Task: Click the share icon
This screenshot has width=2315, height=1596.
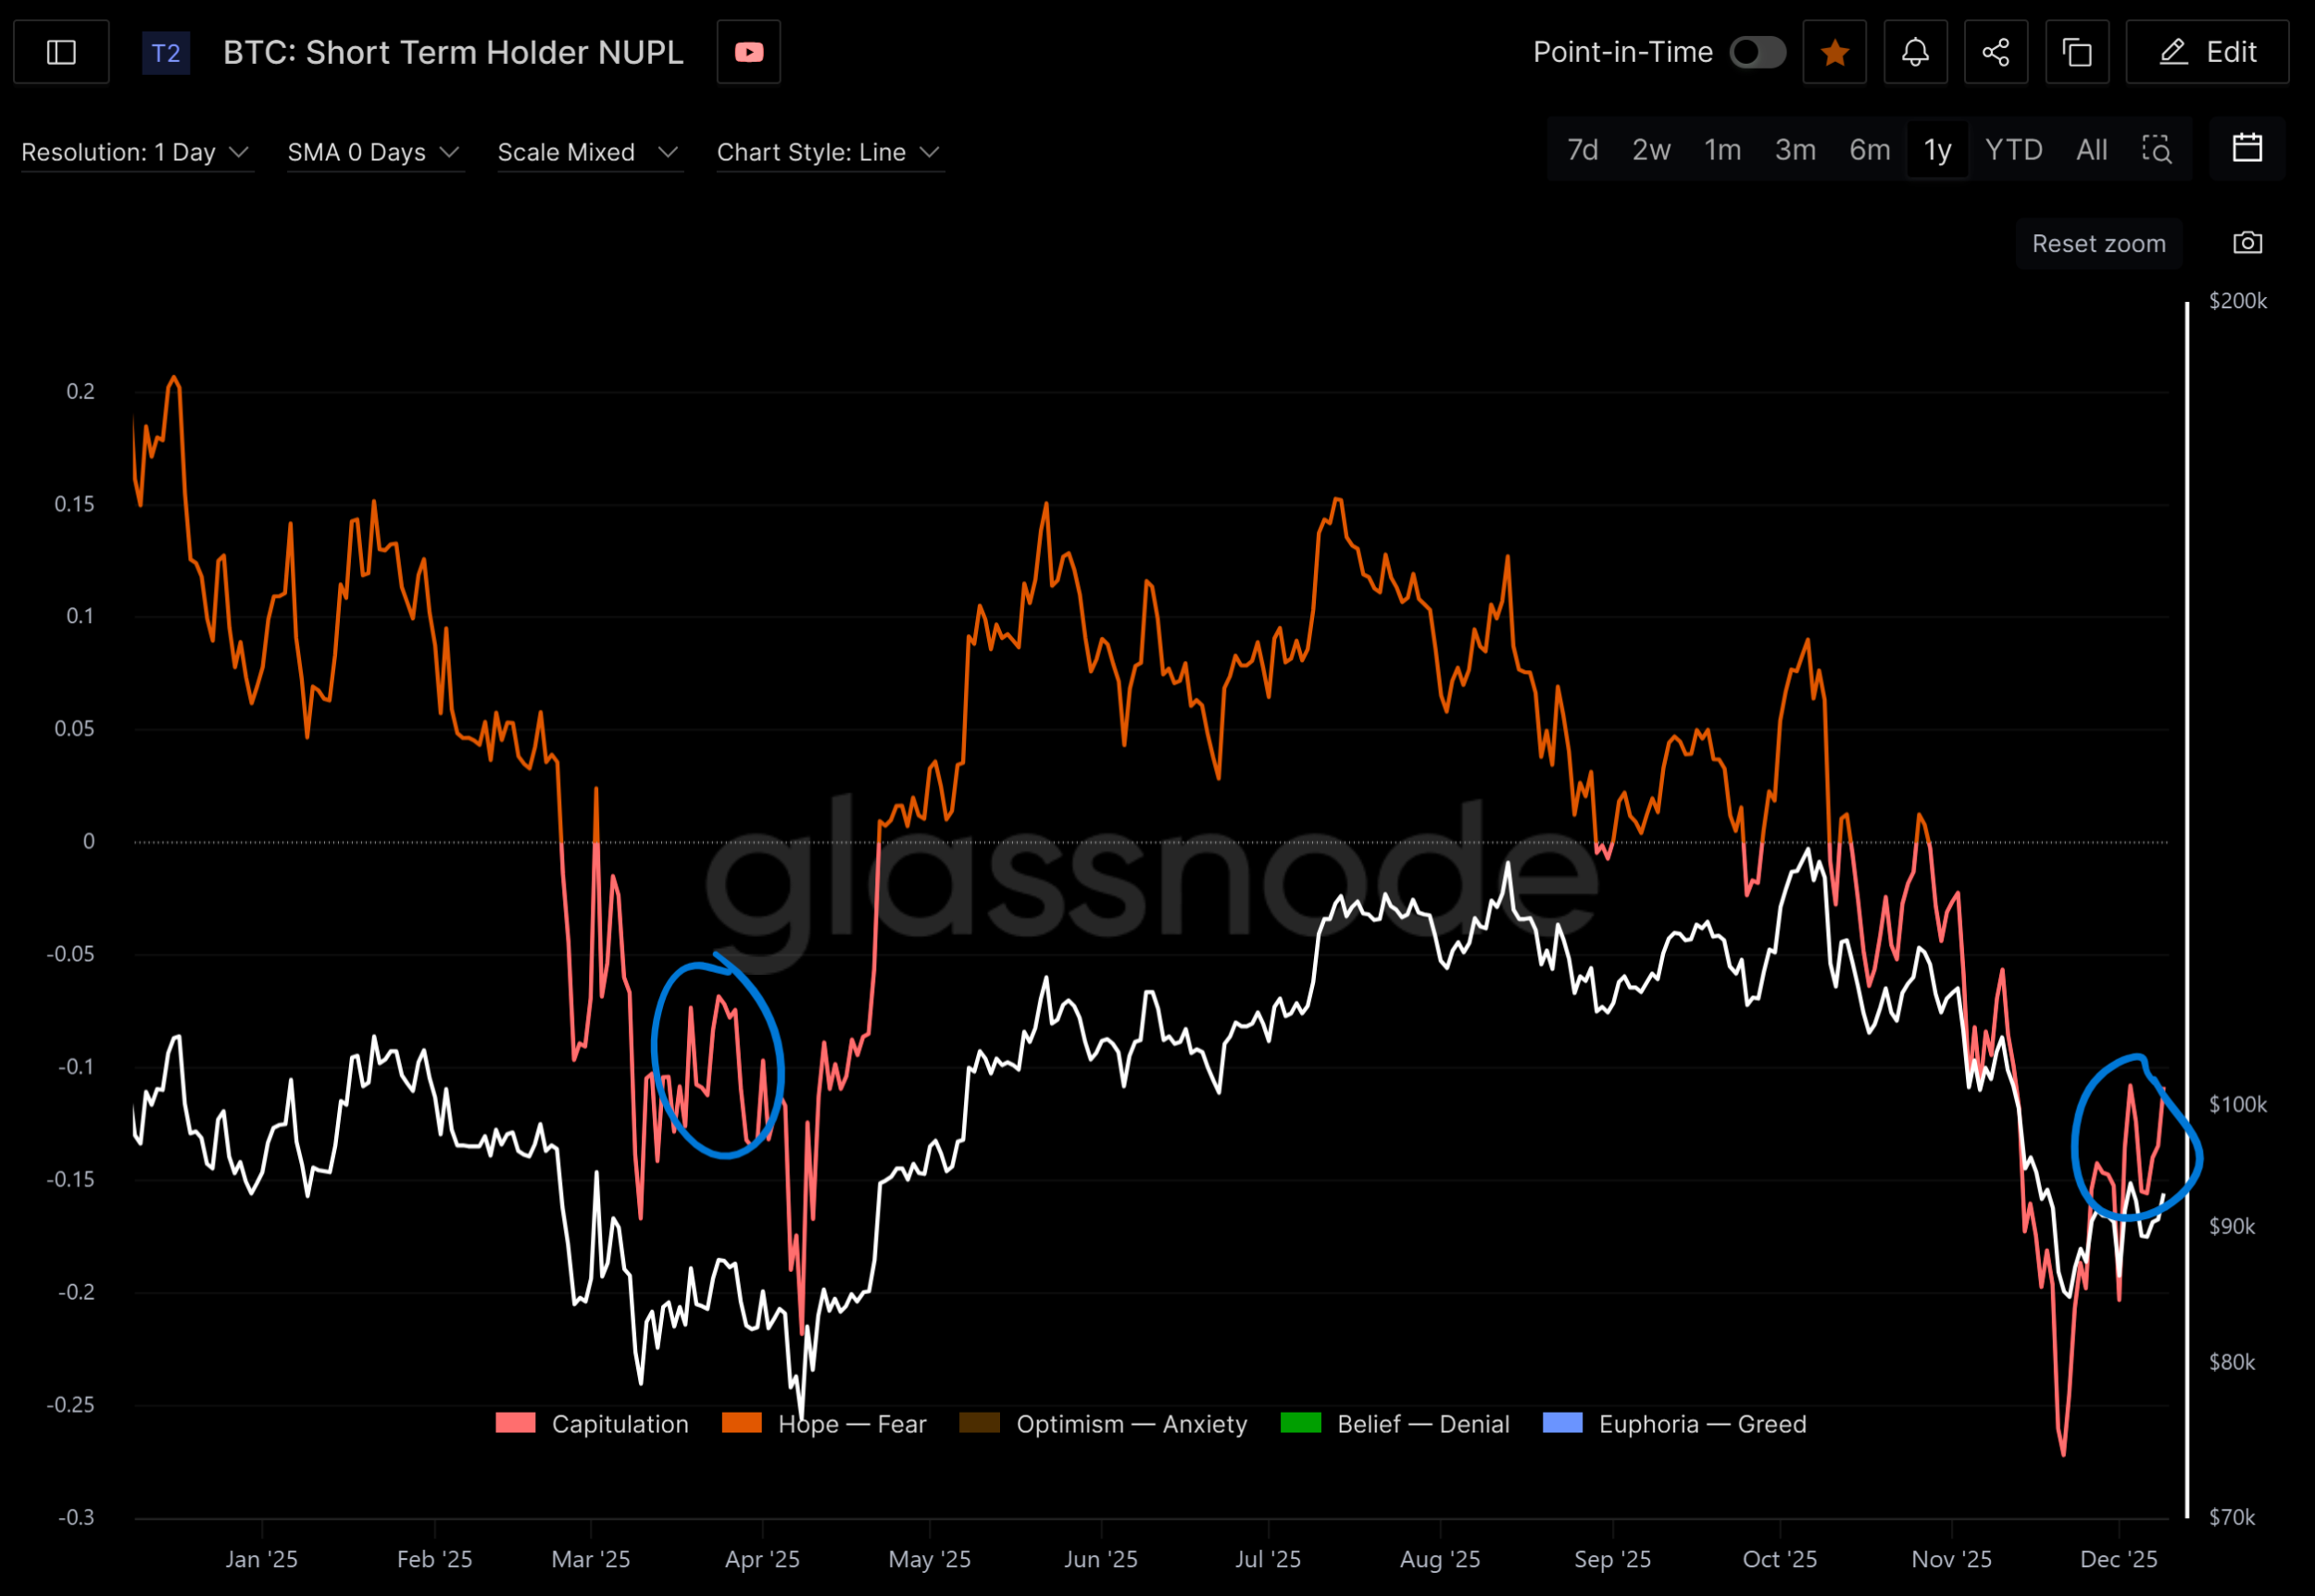Action: coord(1996,52)
